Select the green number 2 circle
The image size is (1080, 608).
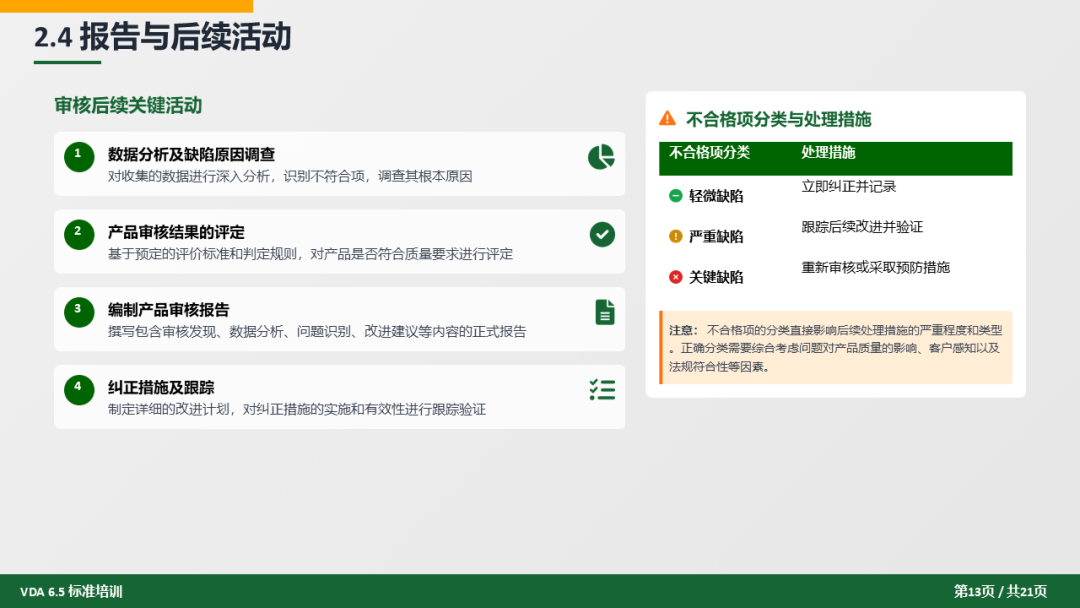(78, 234)
